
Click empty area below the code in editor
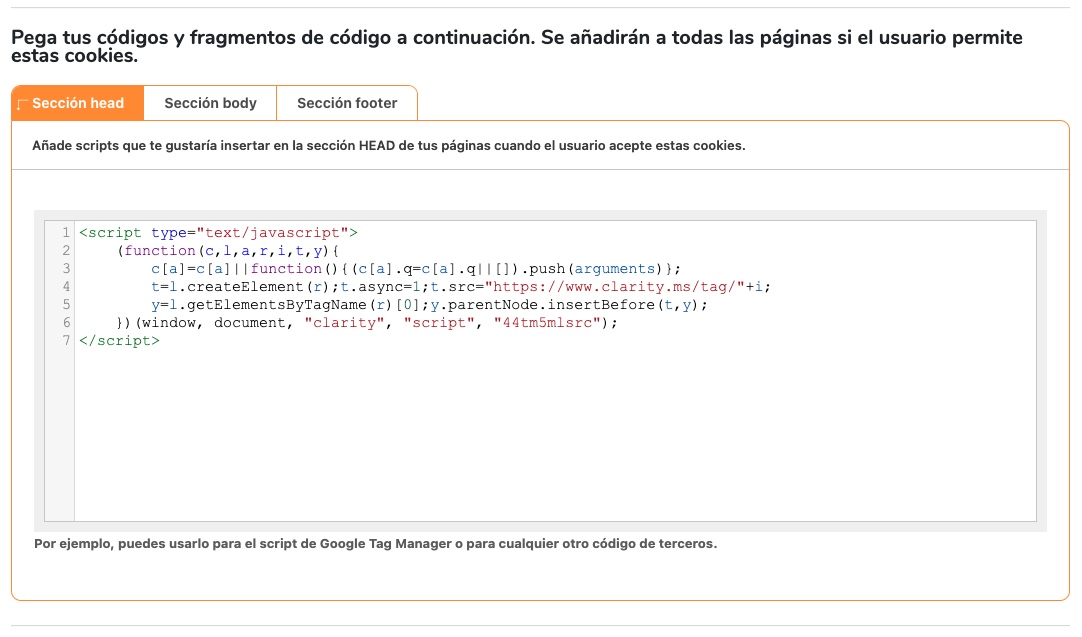[550, 440]
